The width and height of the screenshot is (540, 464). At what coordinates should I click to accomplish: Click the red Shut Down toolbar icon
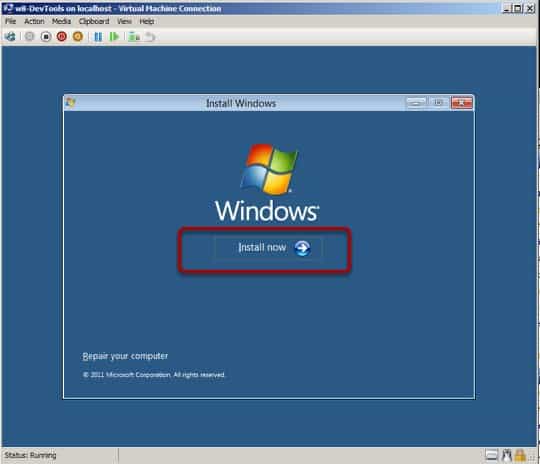coord(62,37)
